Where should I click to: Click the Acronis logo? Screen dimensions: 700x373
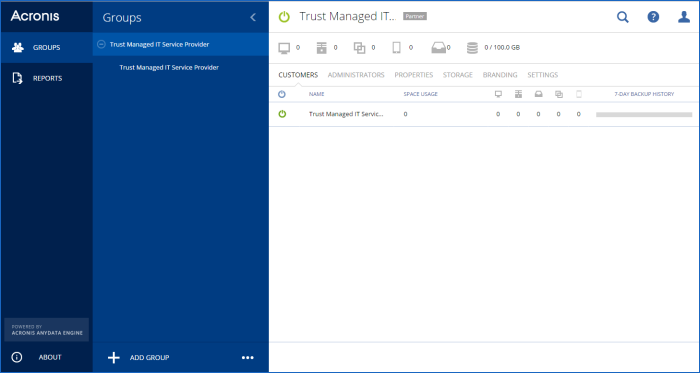35,16
